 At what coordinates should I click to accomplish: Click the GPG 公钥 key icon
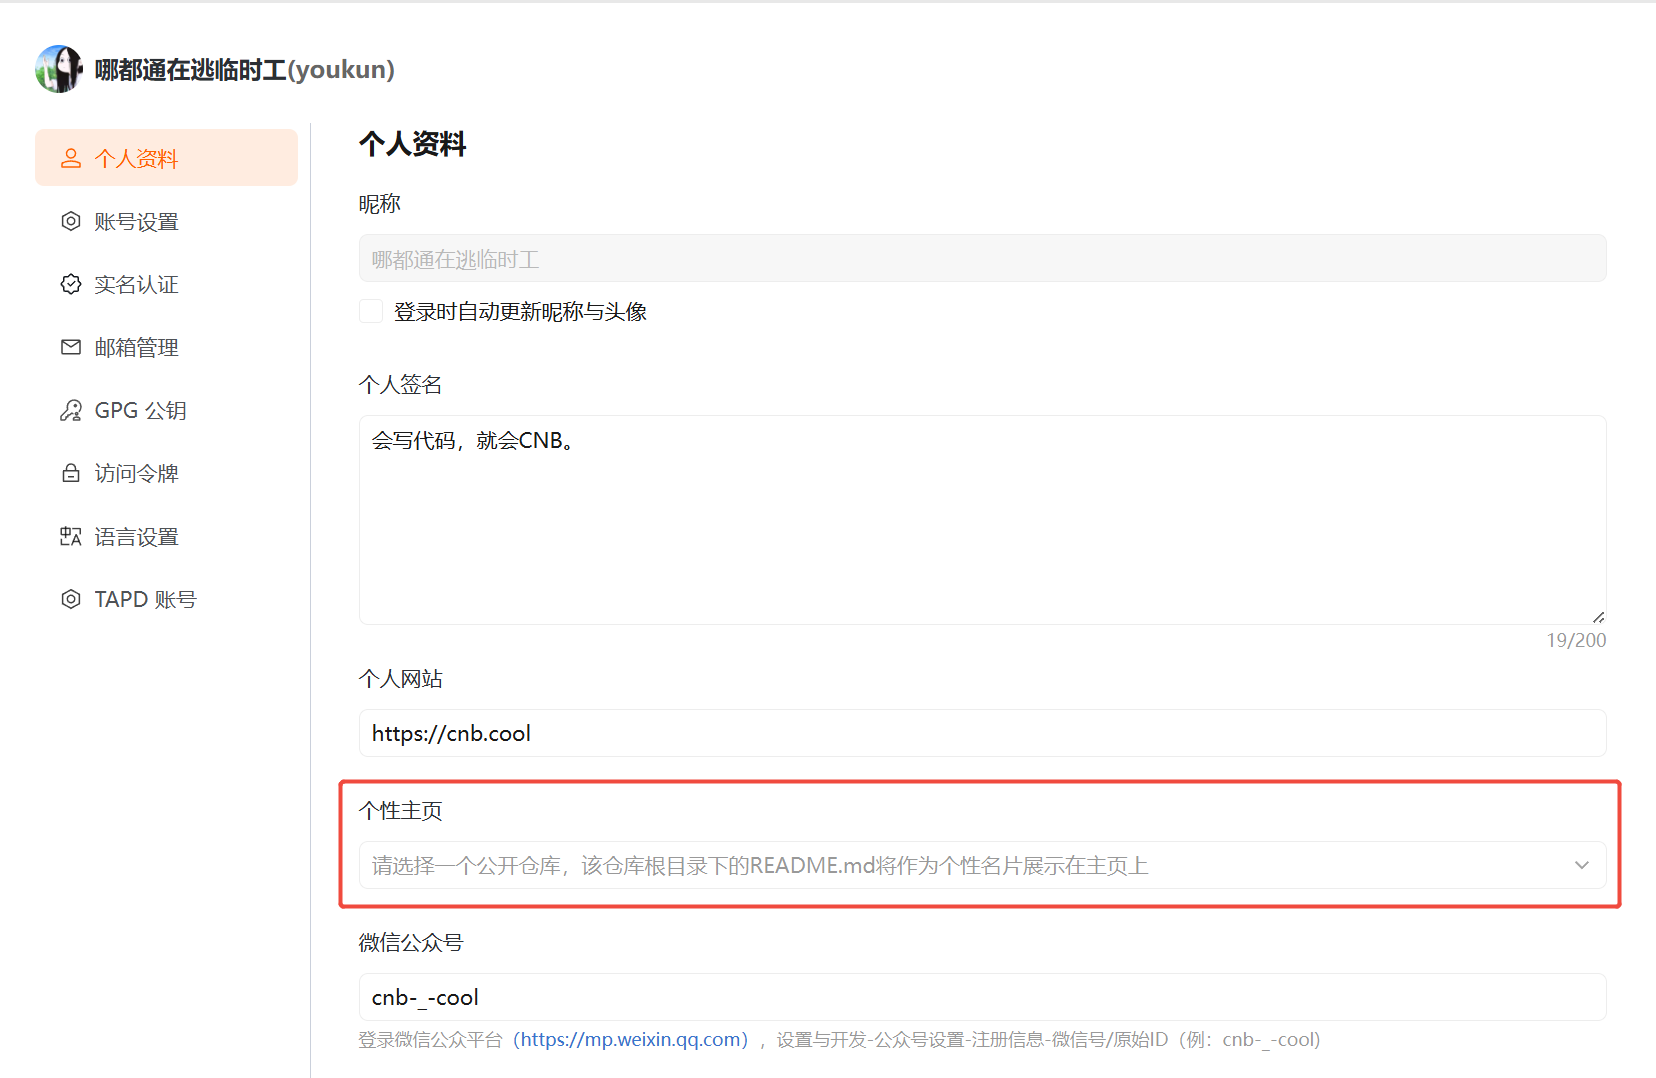[70, 410]
